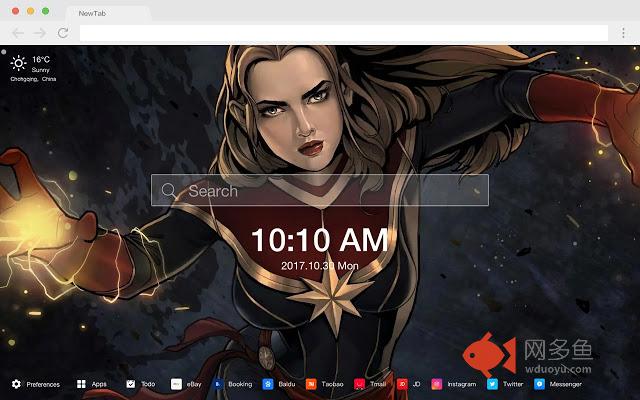Click the Chongqing, China location text
Viewport: 640px width, 400px height.
[33, 79]
